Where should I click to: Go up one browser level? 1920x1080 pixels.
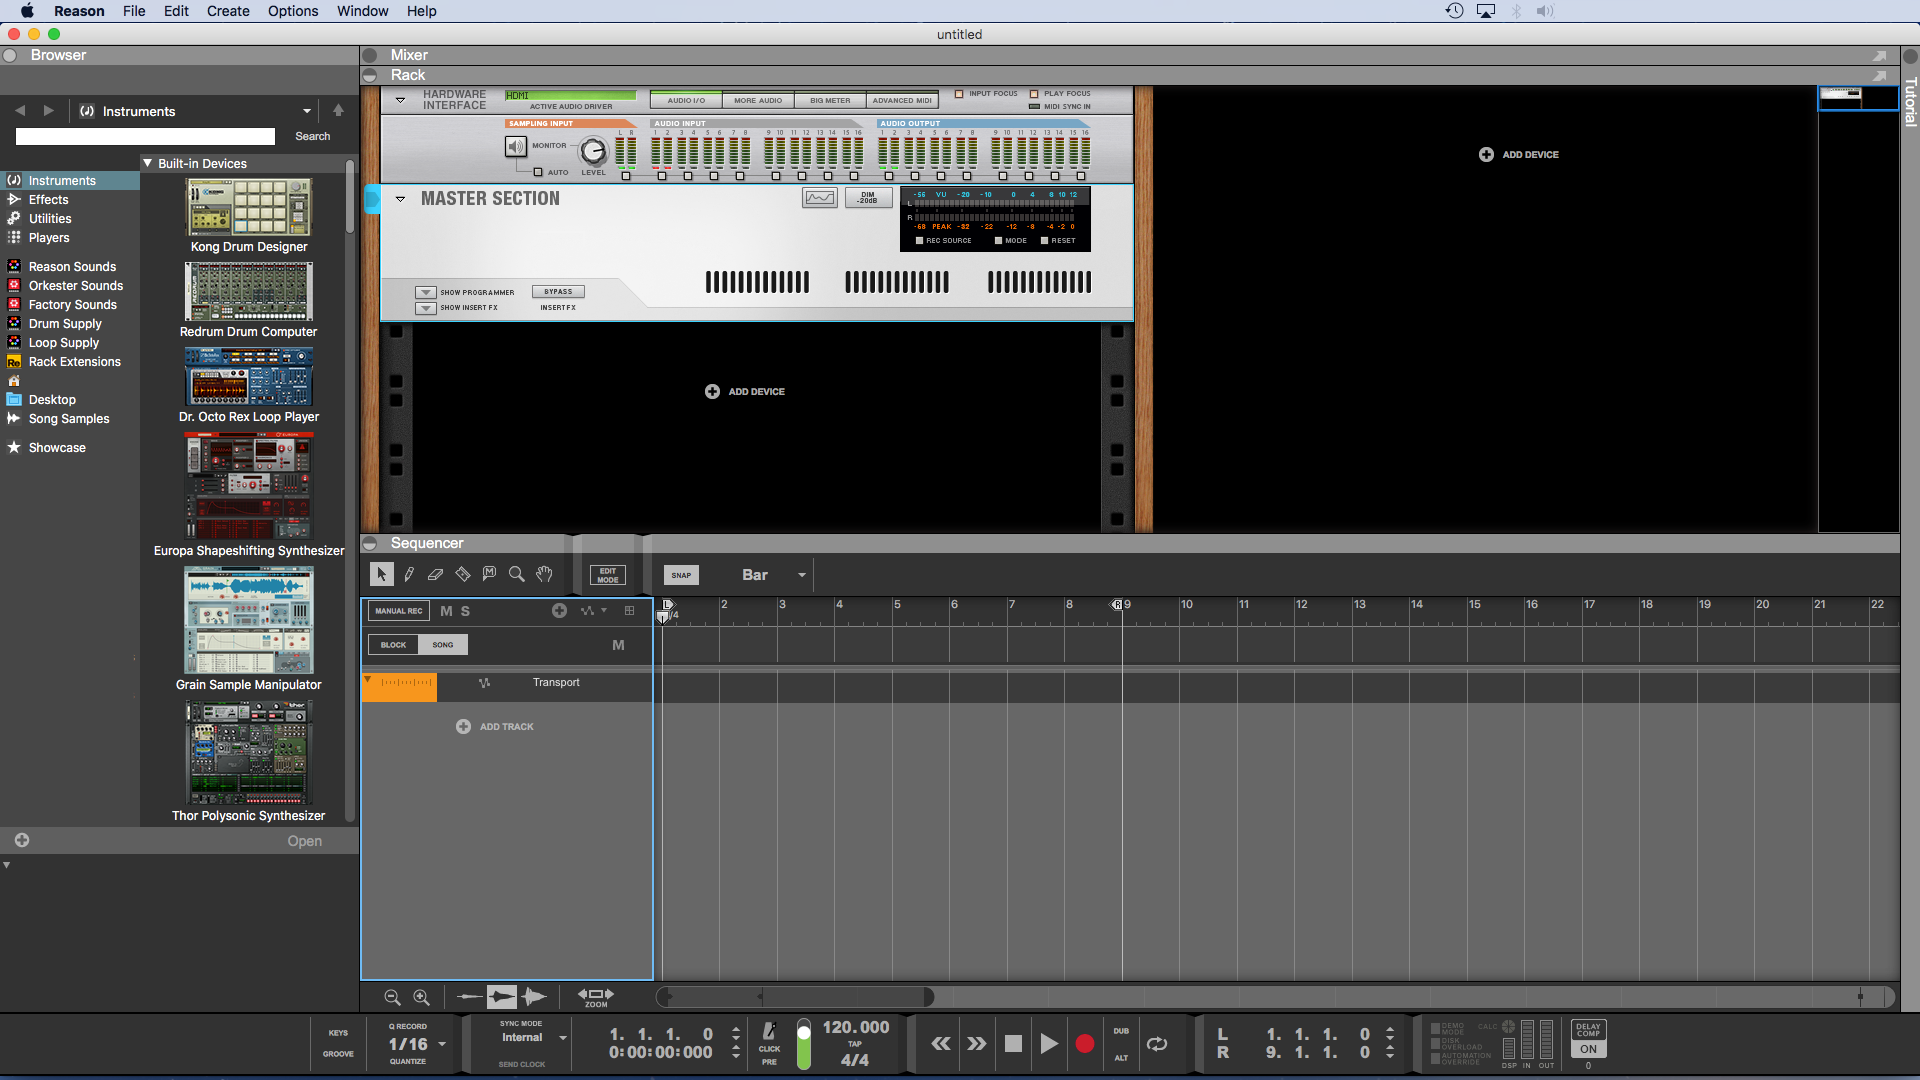(338, 110)
